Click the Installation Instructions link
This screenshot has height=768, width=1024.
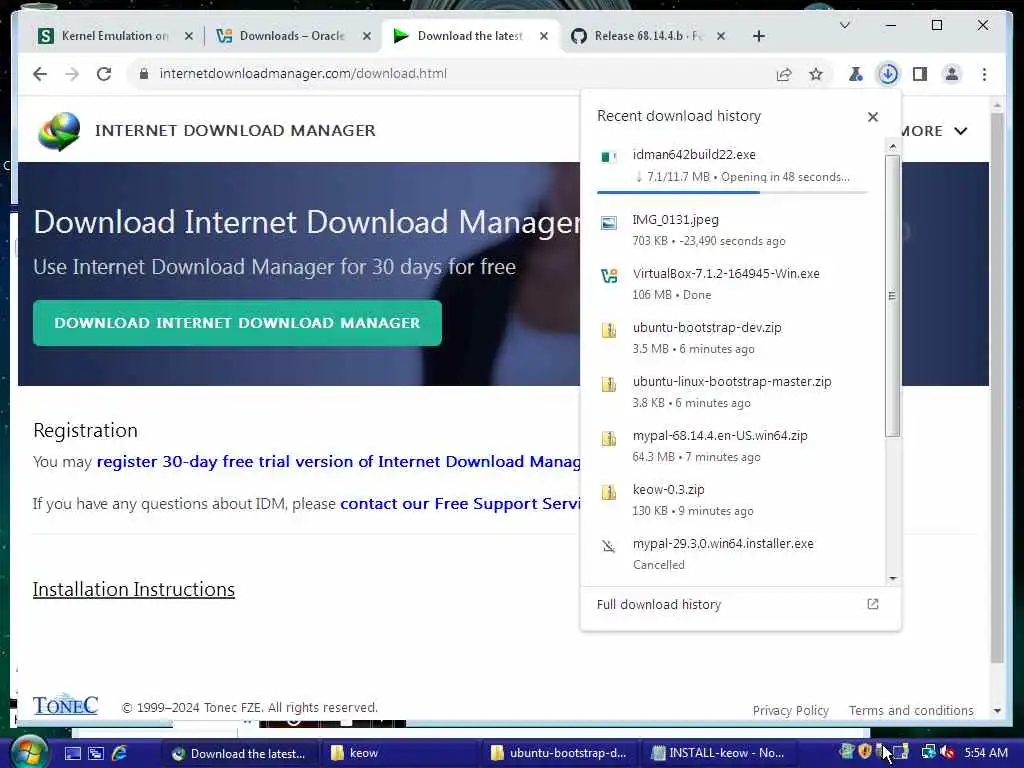click(134, 589)
